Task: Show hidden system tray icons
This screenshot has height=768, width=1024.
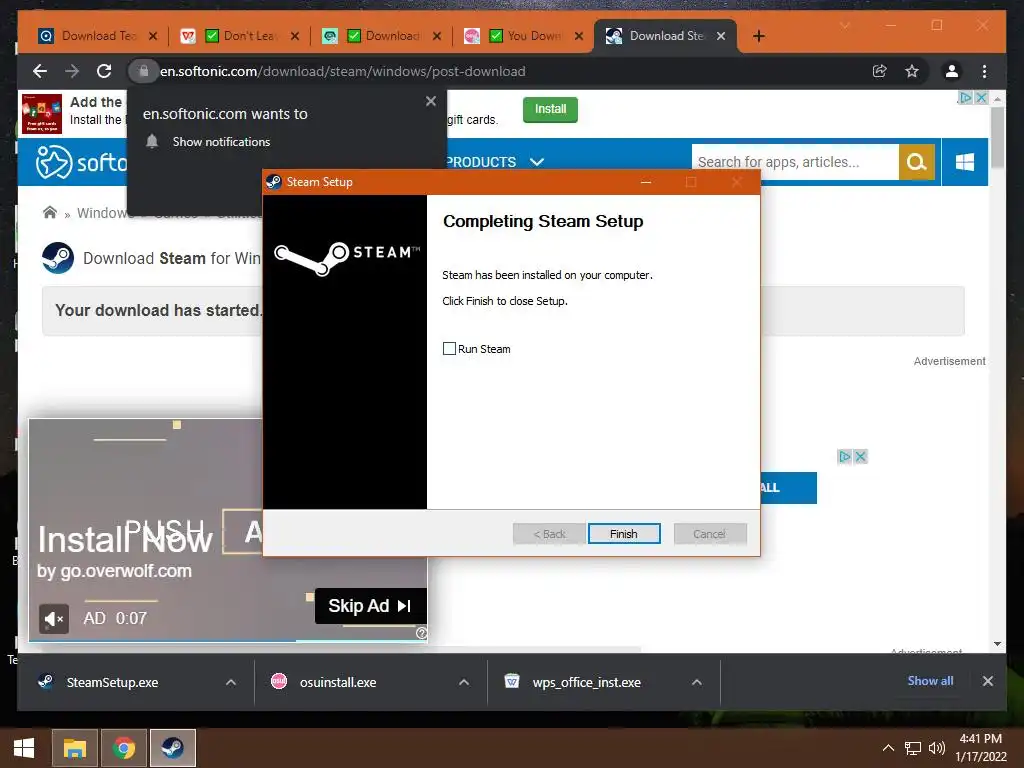Action: (888, 748)
